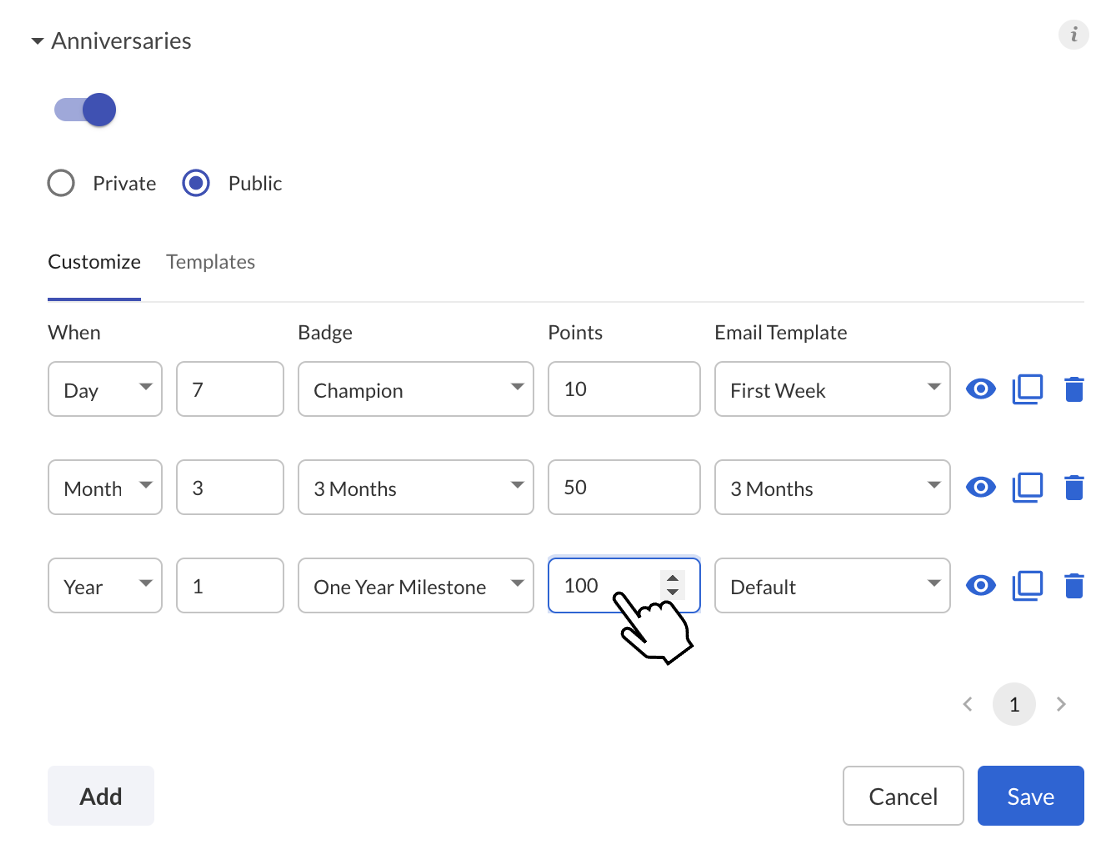The height and width of the screenshot is (856, 1106).
Task: Increase the 100 points stepper value
Action: click(673, 578)
